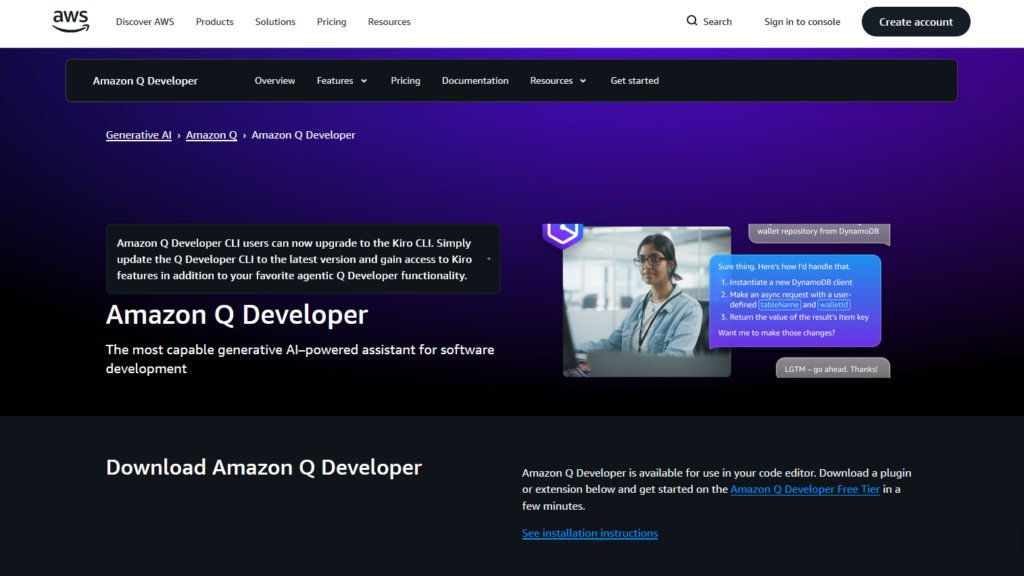
Task: Open the Amazon Q Developer Free Tier link
Action: (x=805, y=489)
